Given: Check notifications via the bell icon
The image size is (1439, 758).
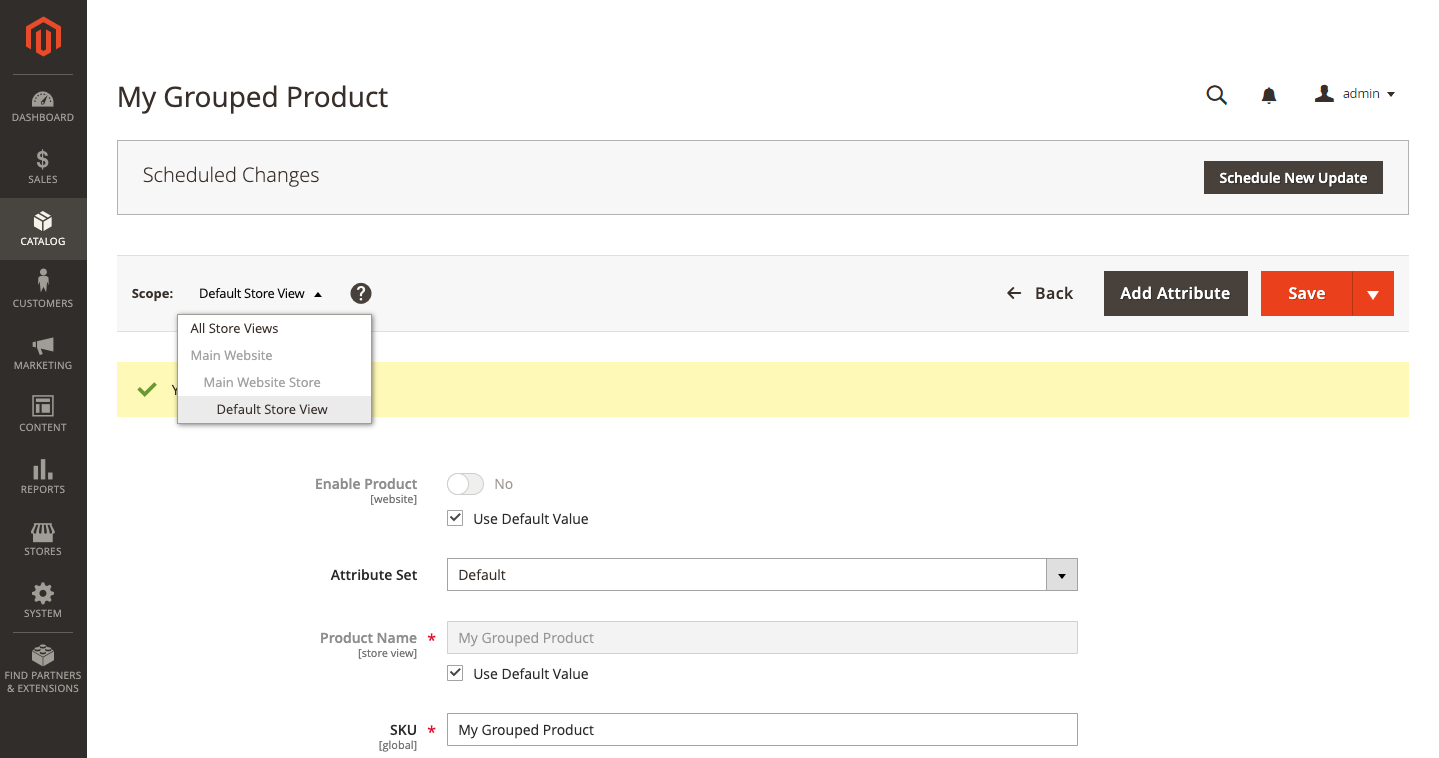Looking at the screenshot, I should coord(1268,94).
